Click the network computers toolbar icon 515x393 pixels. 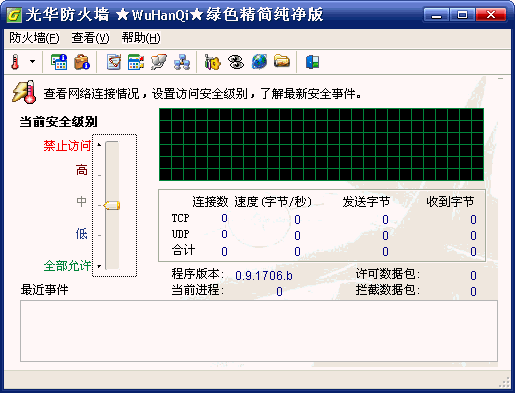(x=182, y=62)
